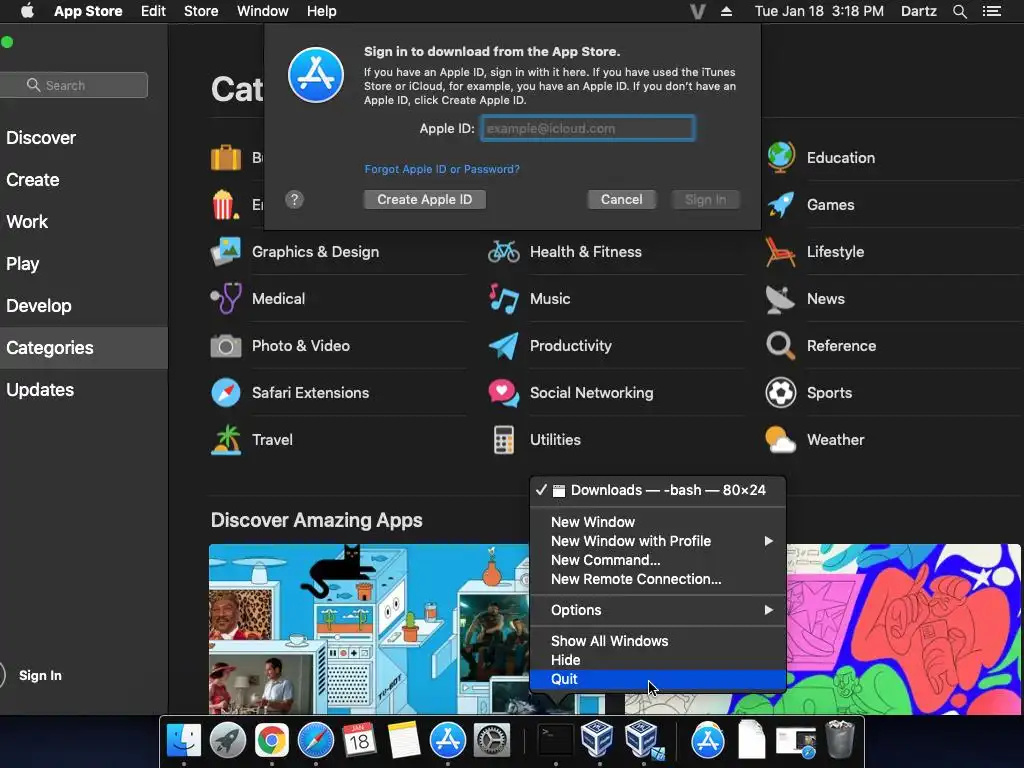Open Safari from the Dock
The image size is (1024, 768).
(x=315, y=740)
